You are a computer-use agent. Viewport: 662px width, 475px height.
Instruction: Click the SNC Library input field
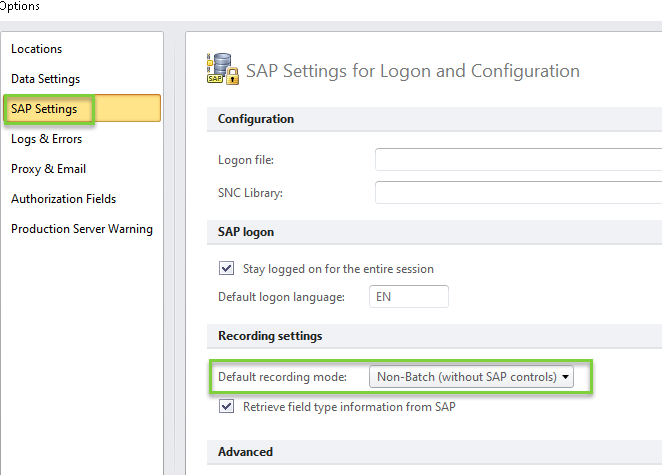[x=518, y=192]
